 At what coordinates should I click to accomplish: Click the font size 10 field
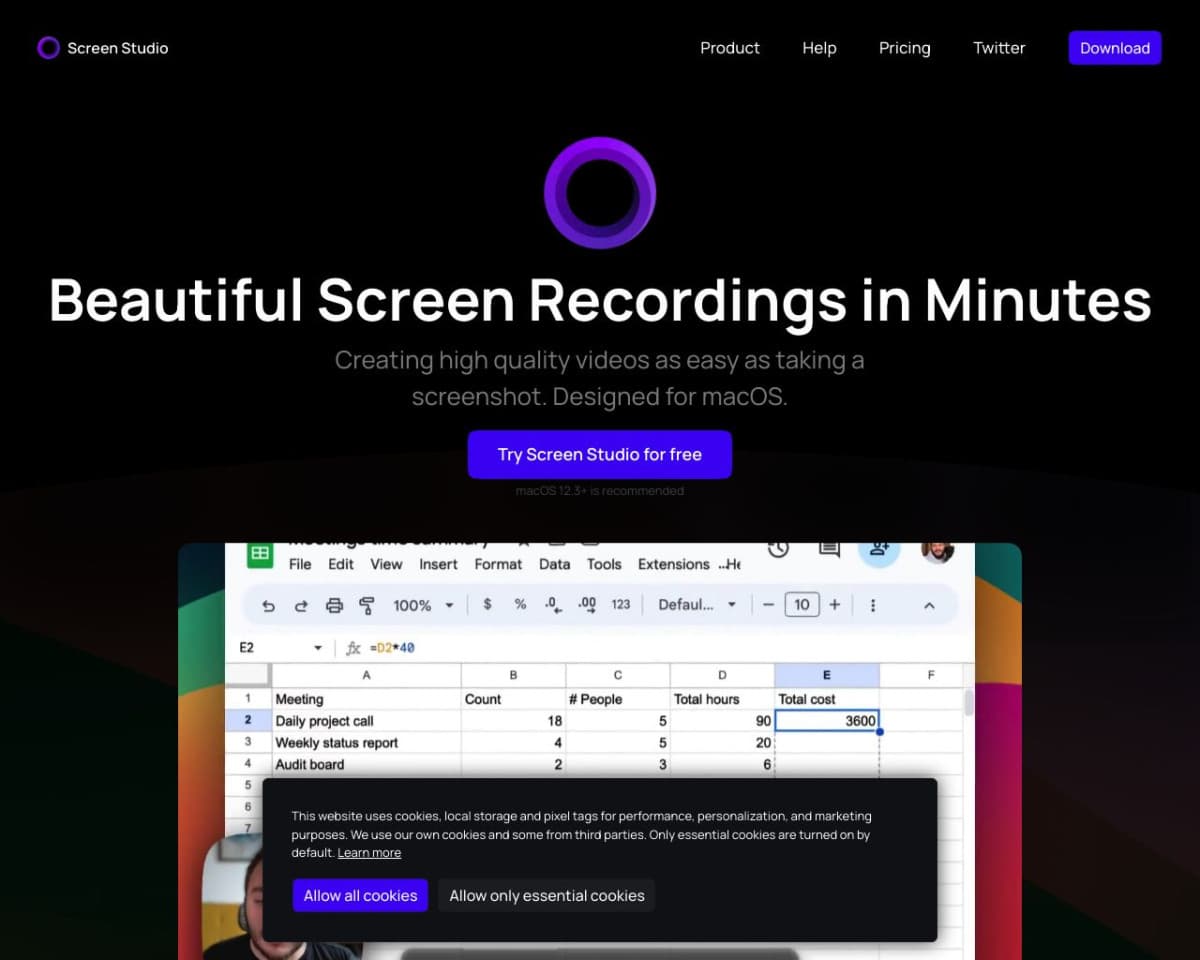(x=802, y=605)
